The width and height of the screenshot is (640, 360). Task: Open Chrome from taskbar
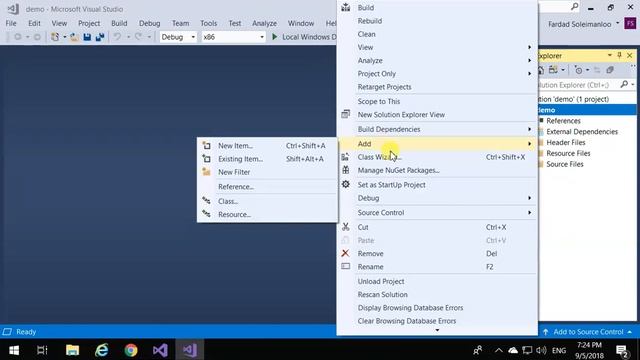(x=131, y=350)
